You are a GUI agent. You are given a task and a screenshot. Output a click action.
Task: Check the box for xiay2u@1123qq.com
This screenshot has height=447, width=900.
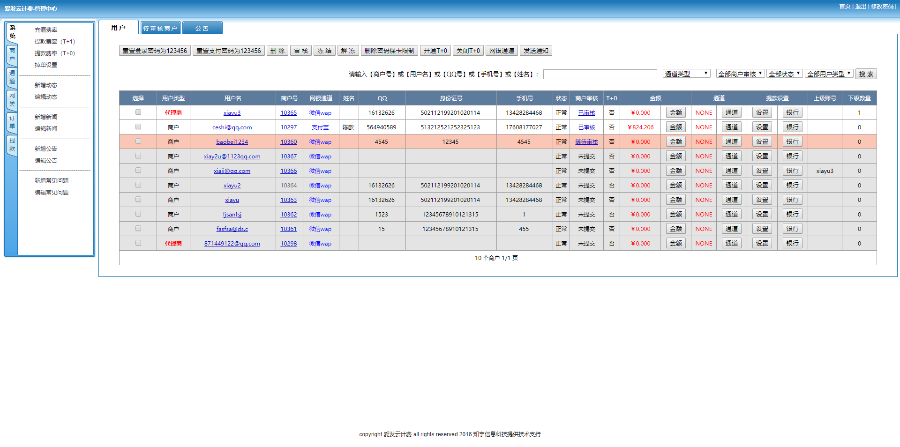click(138, 156)
